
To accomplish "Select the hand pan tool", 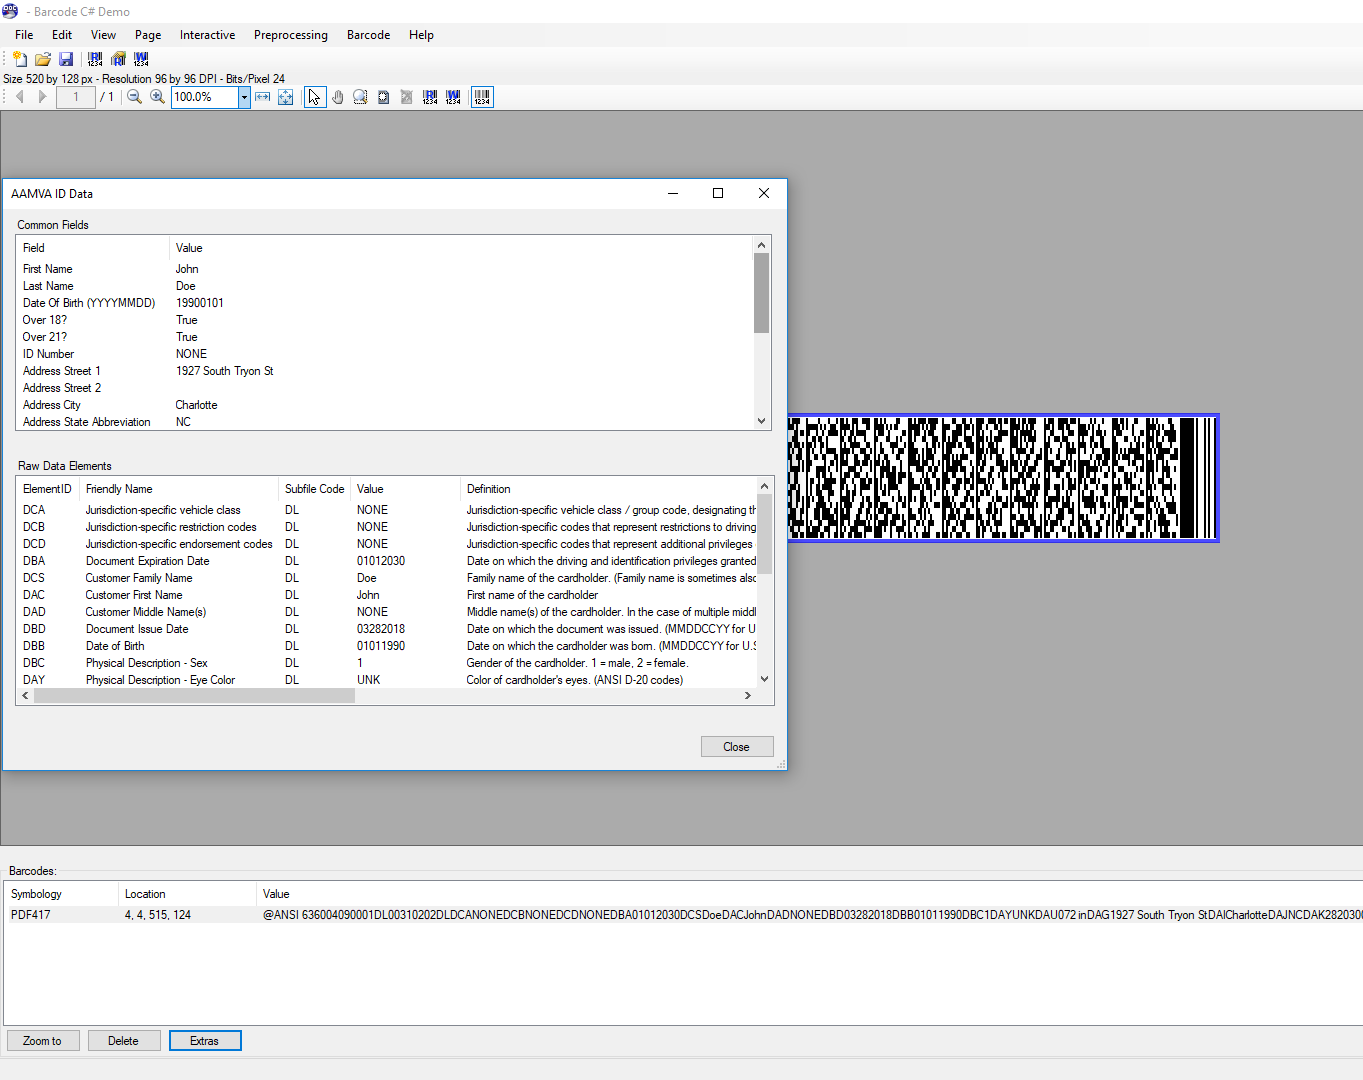I will [x=338, y=97].
